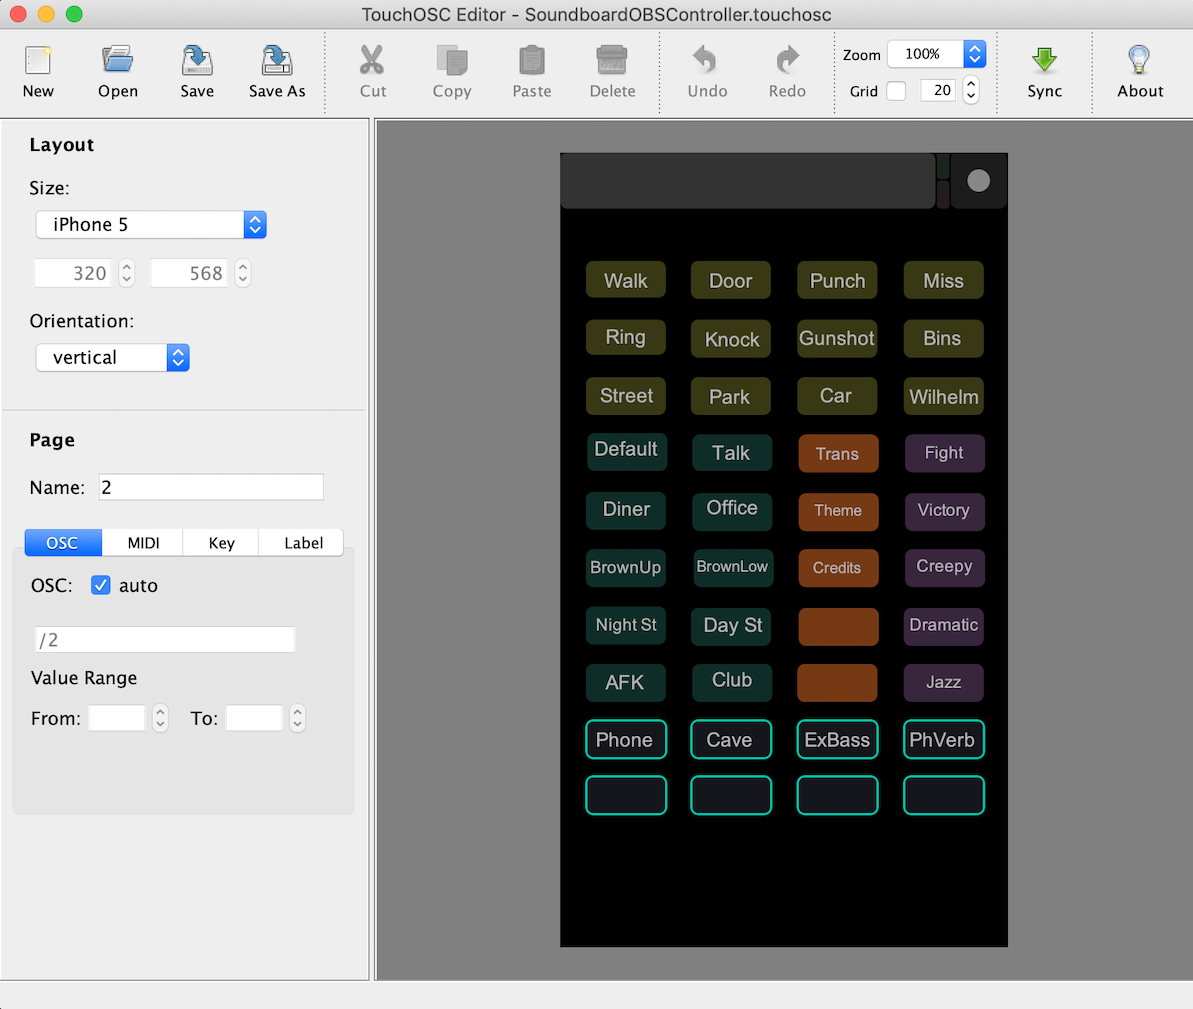Click the Save As toolbar icon
This screenshot has width=1193, height=1009.
[276, 70]
